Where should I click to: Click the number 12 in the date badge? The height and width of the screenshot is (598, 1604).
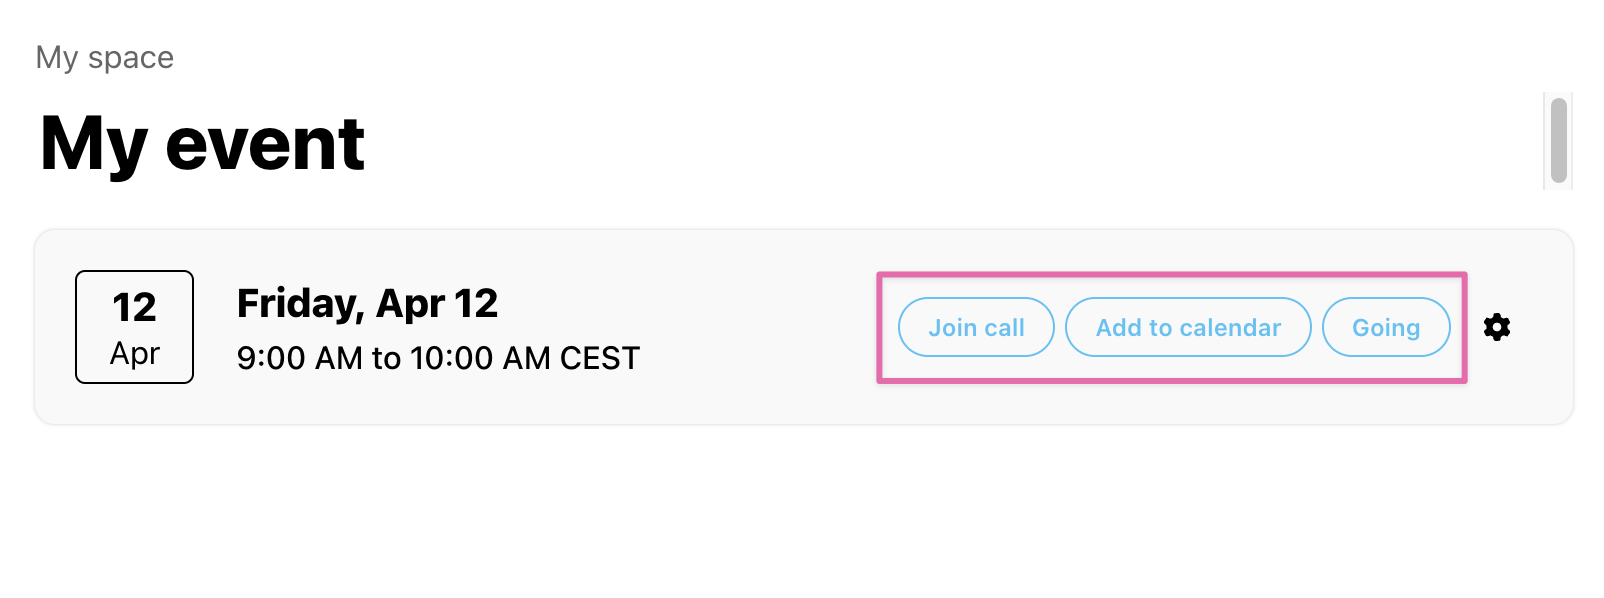[134, 308]
